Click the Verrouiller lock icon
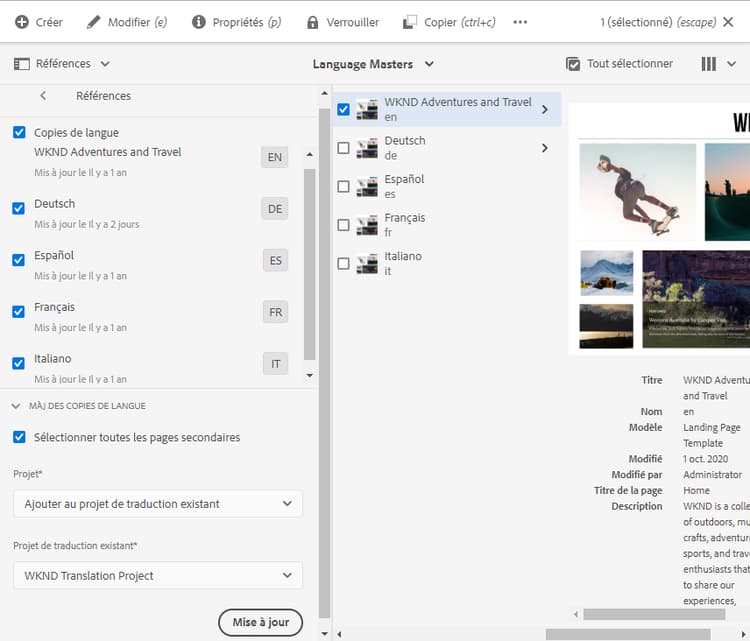 coord(312,22)
